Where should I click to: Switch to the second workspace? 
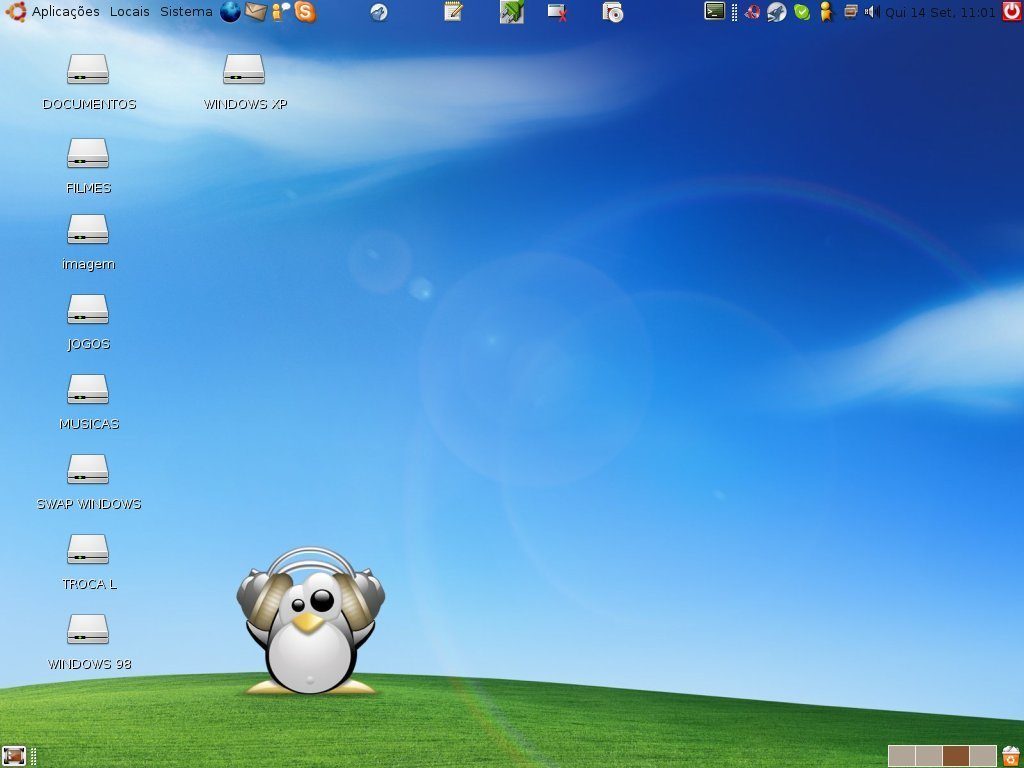[x=929, y=756]
